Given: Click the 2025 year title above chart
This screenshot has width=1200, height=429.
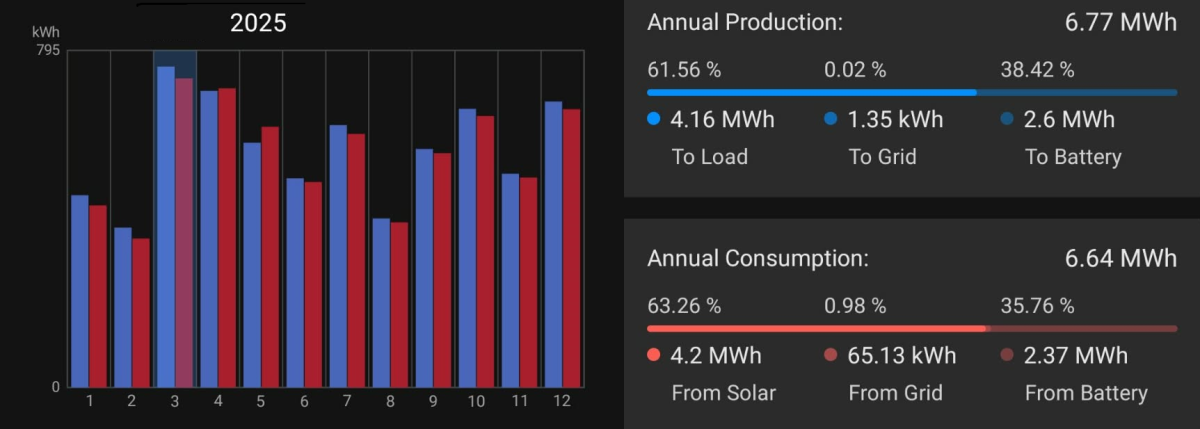Looking at the screenshot, I should tap(258, 23).
